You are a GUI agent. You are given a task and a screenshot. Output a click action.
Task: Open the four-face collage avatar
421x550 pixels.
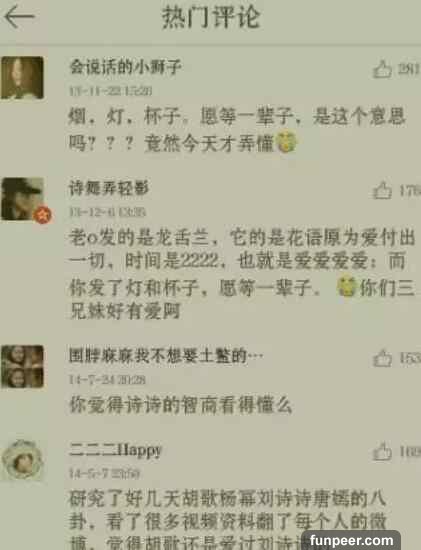(x=22, y=367)
